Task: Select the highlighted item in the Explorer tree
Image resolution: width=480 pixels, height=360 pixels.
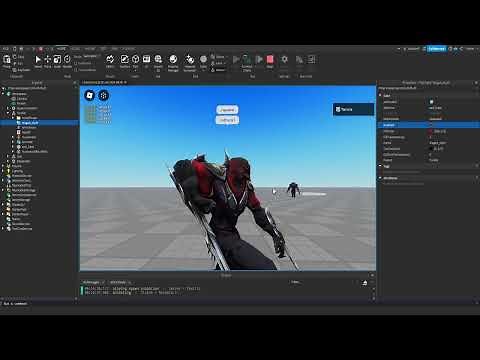Action: point(39,123)
